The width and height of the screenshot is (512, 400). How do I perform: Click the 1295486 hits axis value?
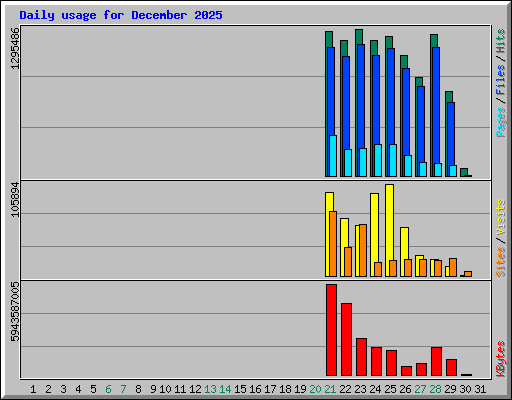tap(15, 49)
